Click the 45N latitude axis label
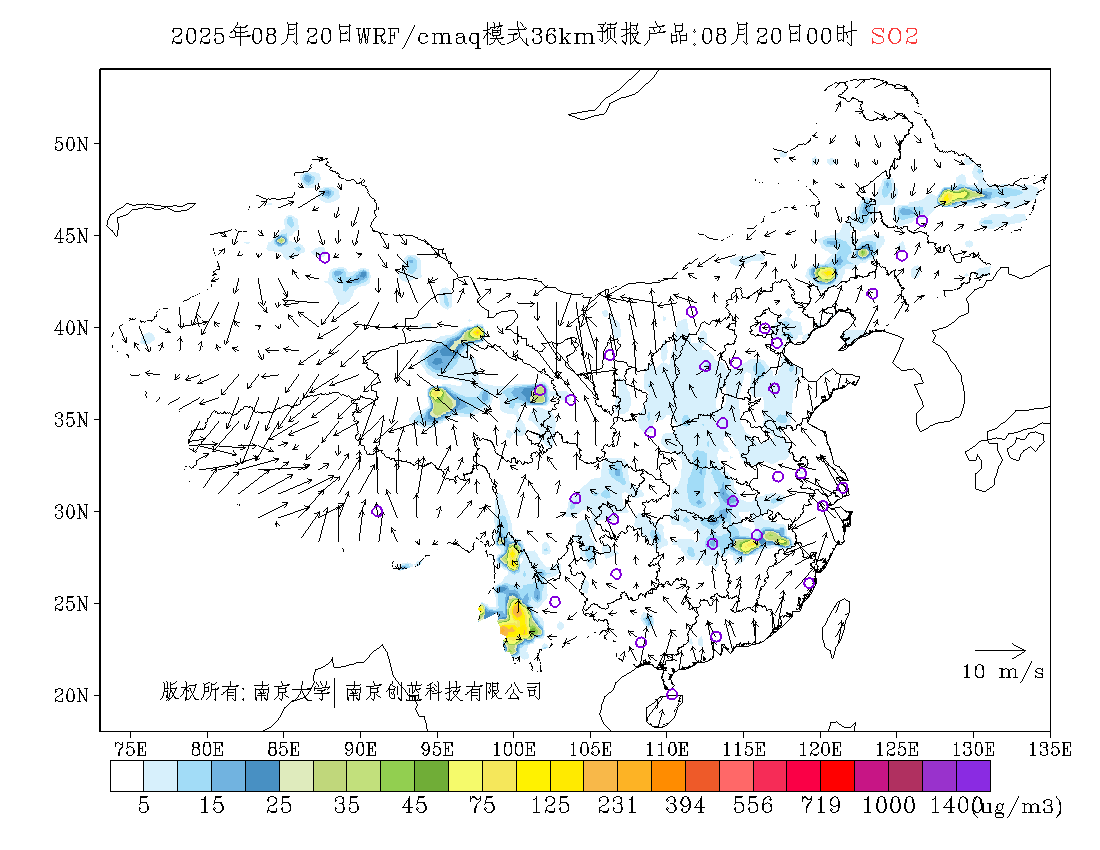The width and height of the screenshot is (1100, 850). [x=72, y=236]
